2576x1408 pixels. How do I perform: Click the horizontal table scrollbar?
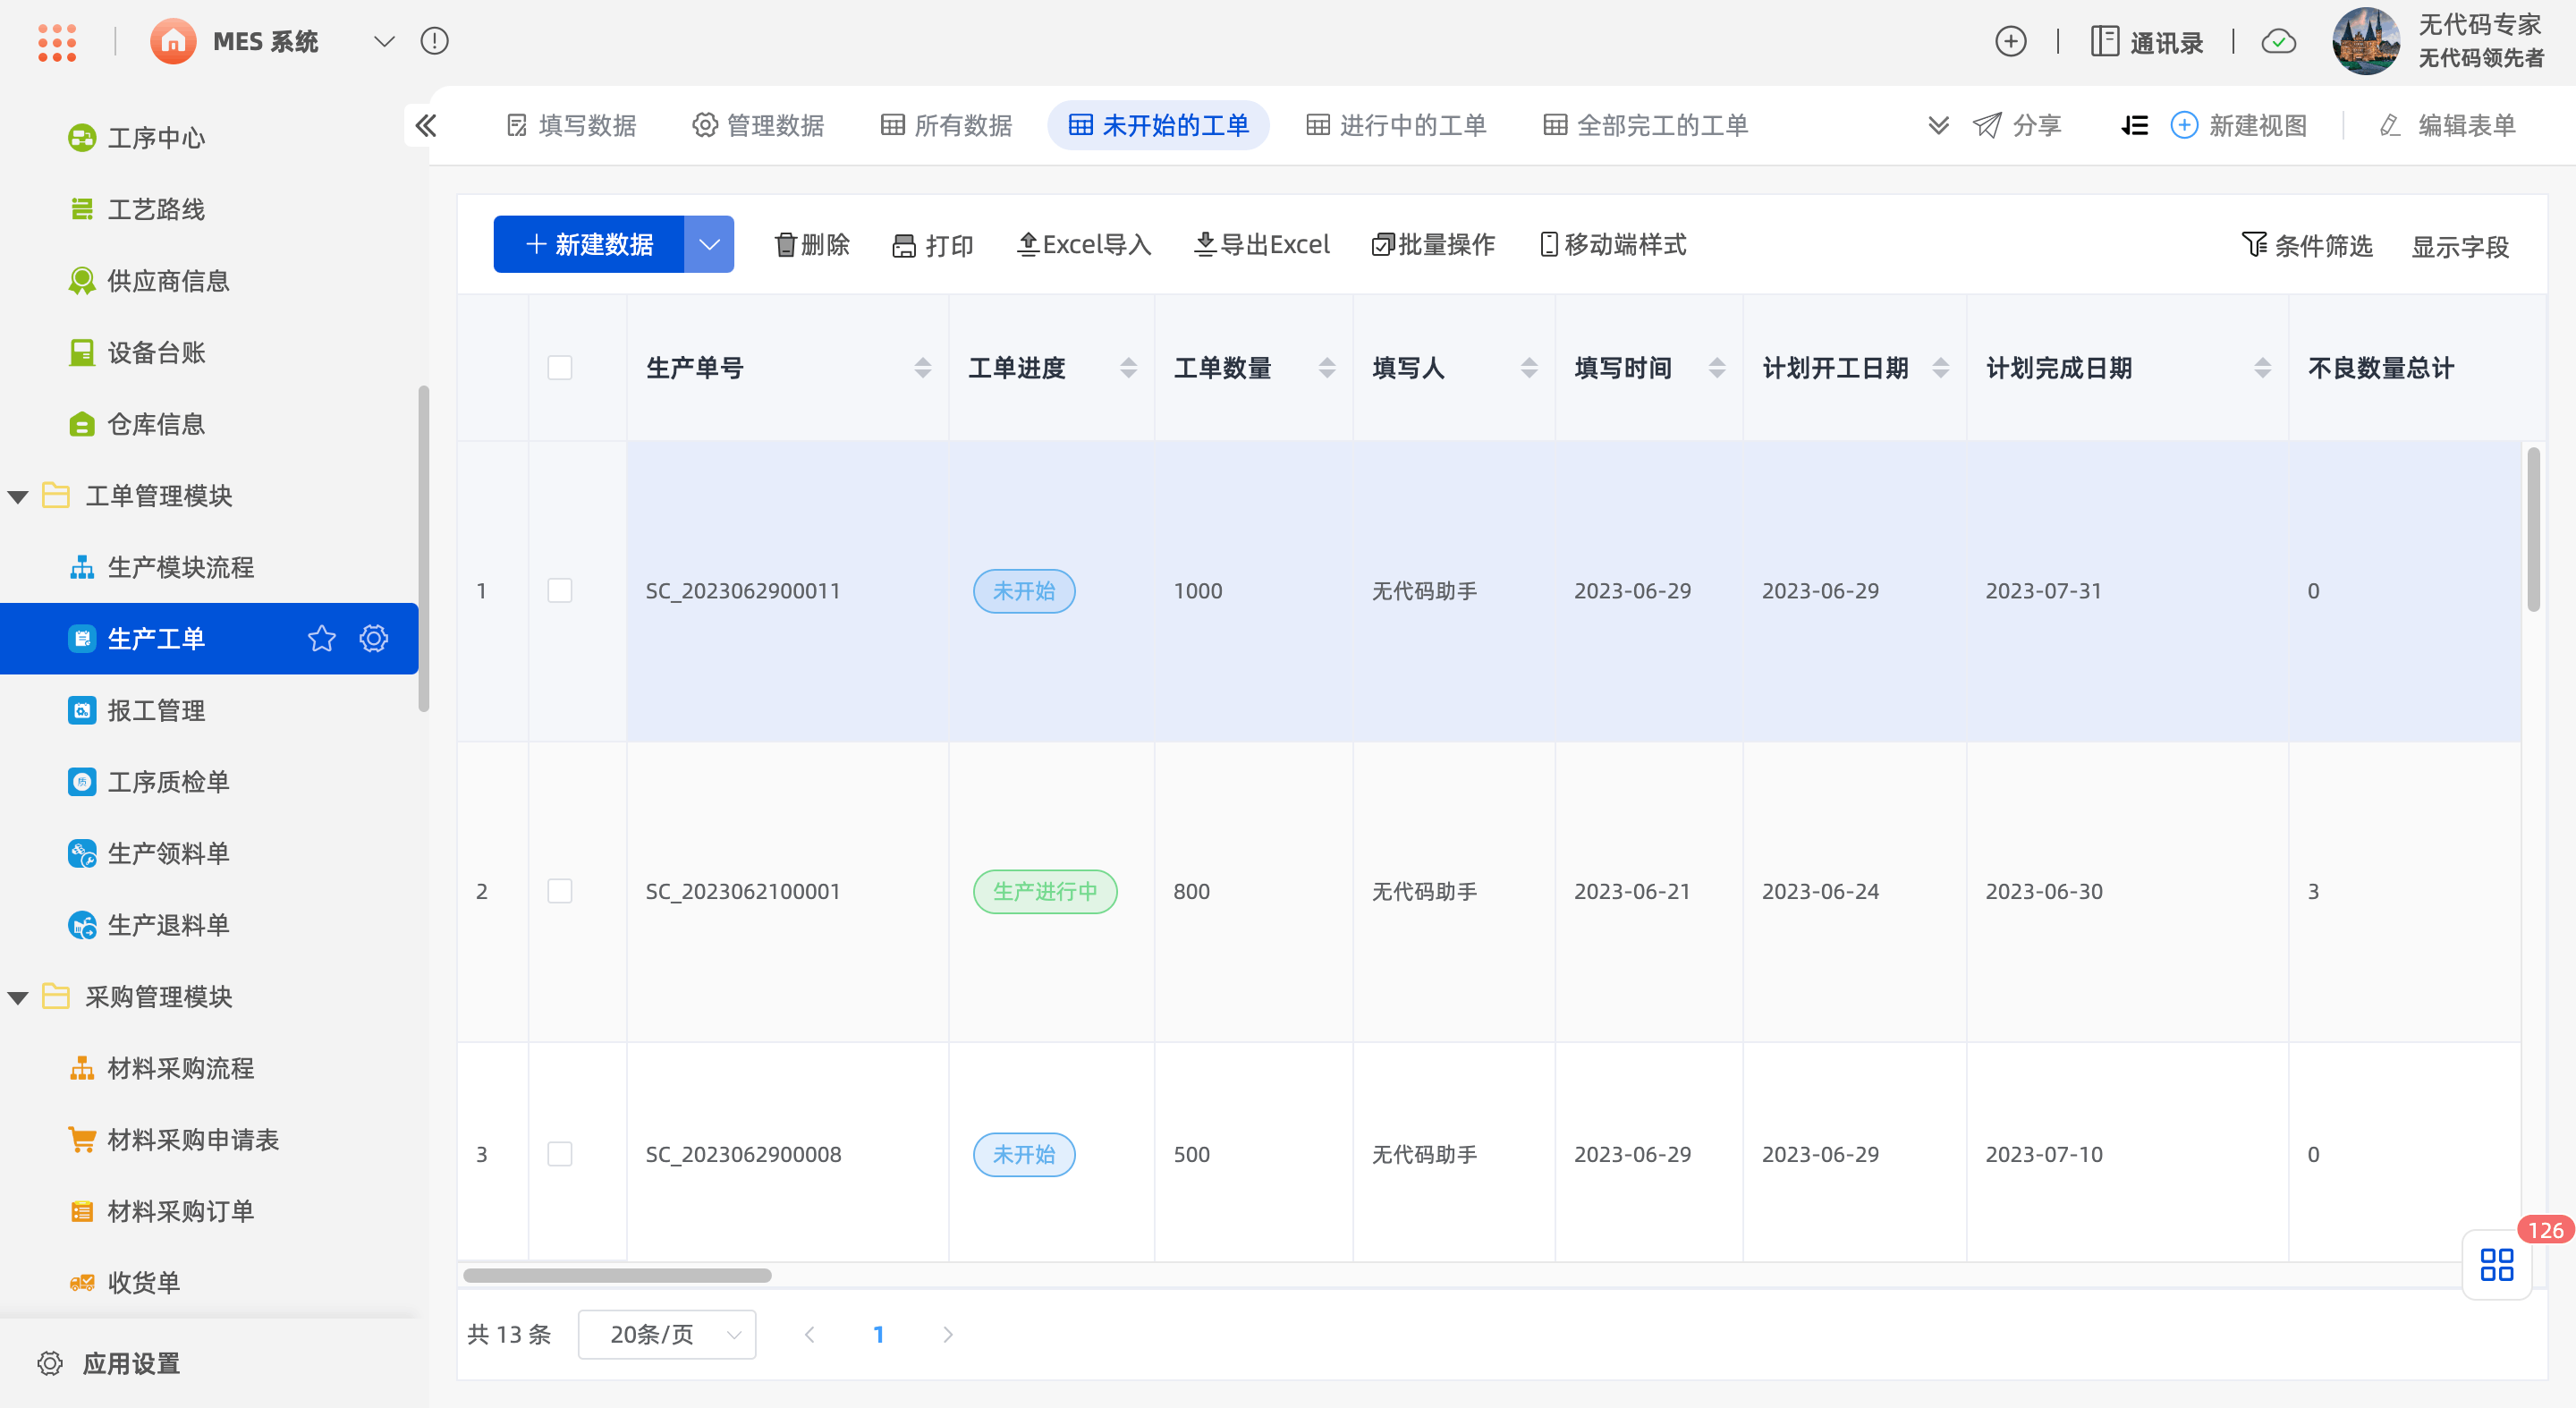(x=617, y=1275)
